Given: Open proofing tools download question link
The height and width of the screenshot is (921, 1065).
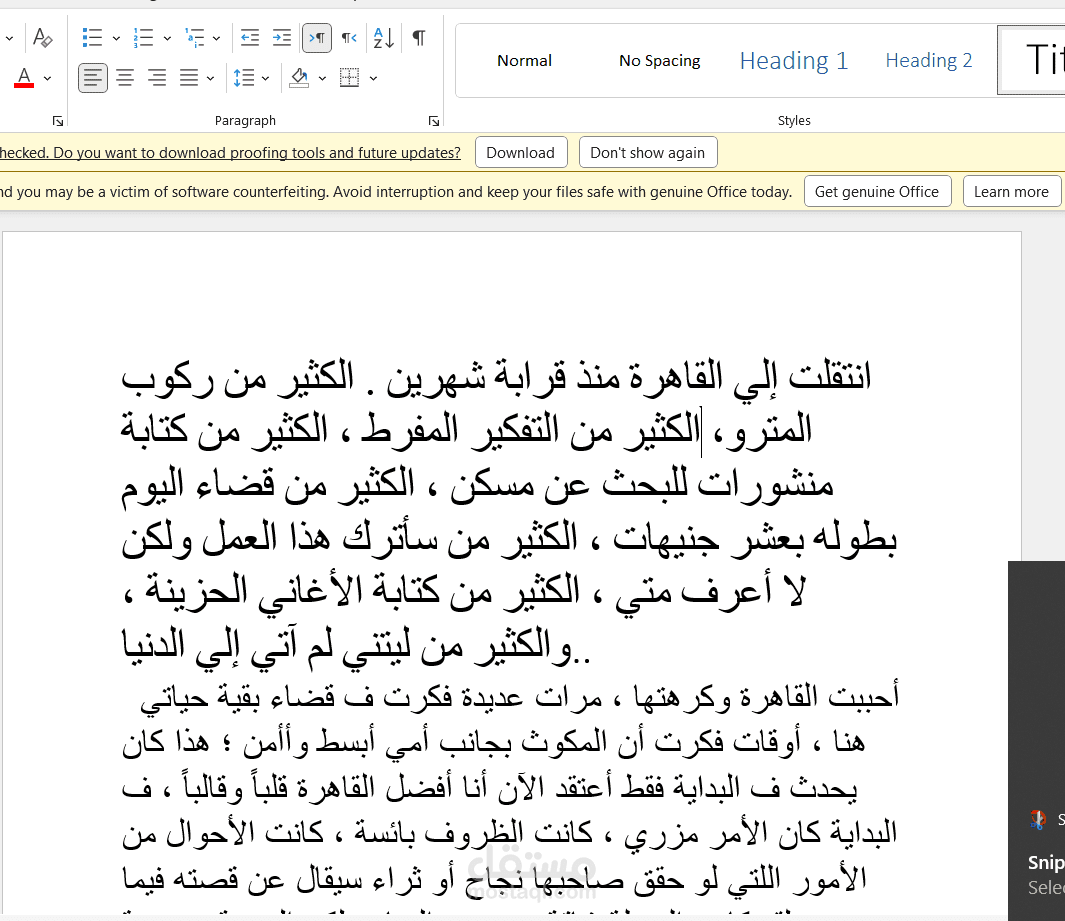Looking at the screenshot, I should pos(230,153).
